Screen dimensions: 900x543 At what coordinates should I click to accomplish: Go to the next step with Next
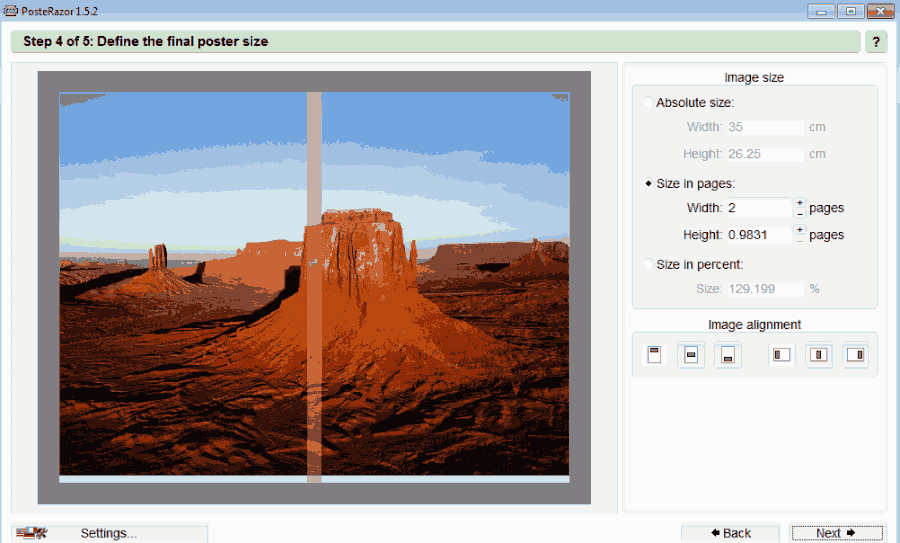(x=836, y=533)
